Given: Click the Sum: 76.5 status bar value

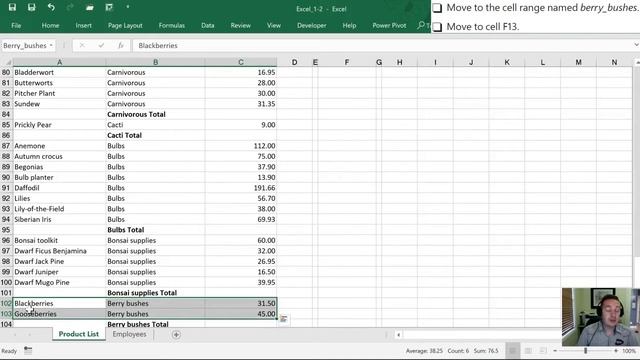Looking at the screenshot, I should pyautogui.click(x=486, y=351).
